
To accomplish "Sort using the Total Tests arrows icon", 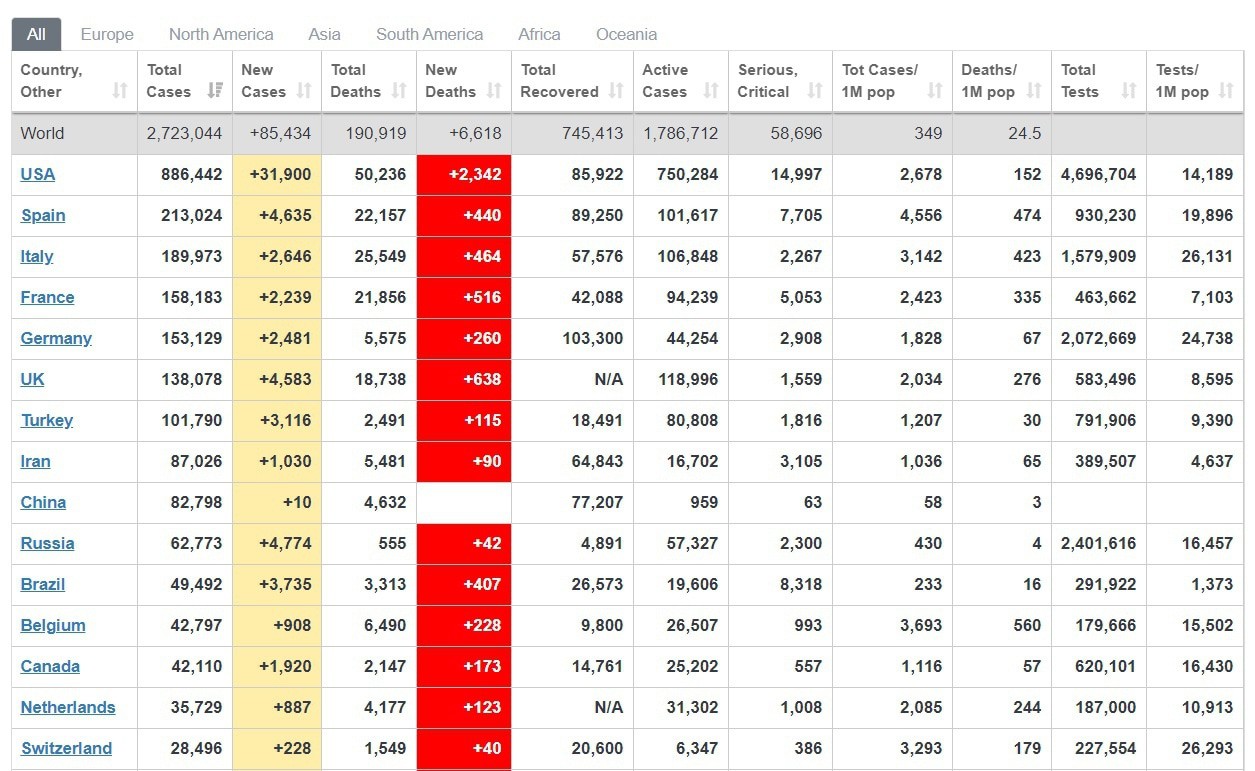I will coord(1129,91).
